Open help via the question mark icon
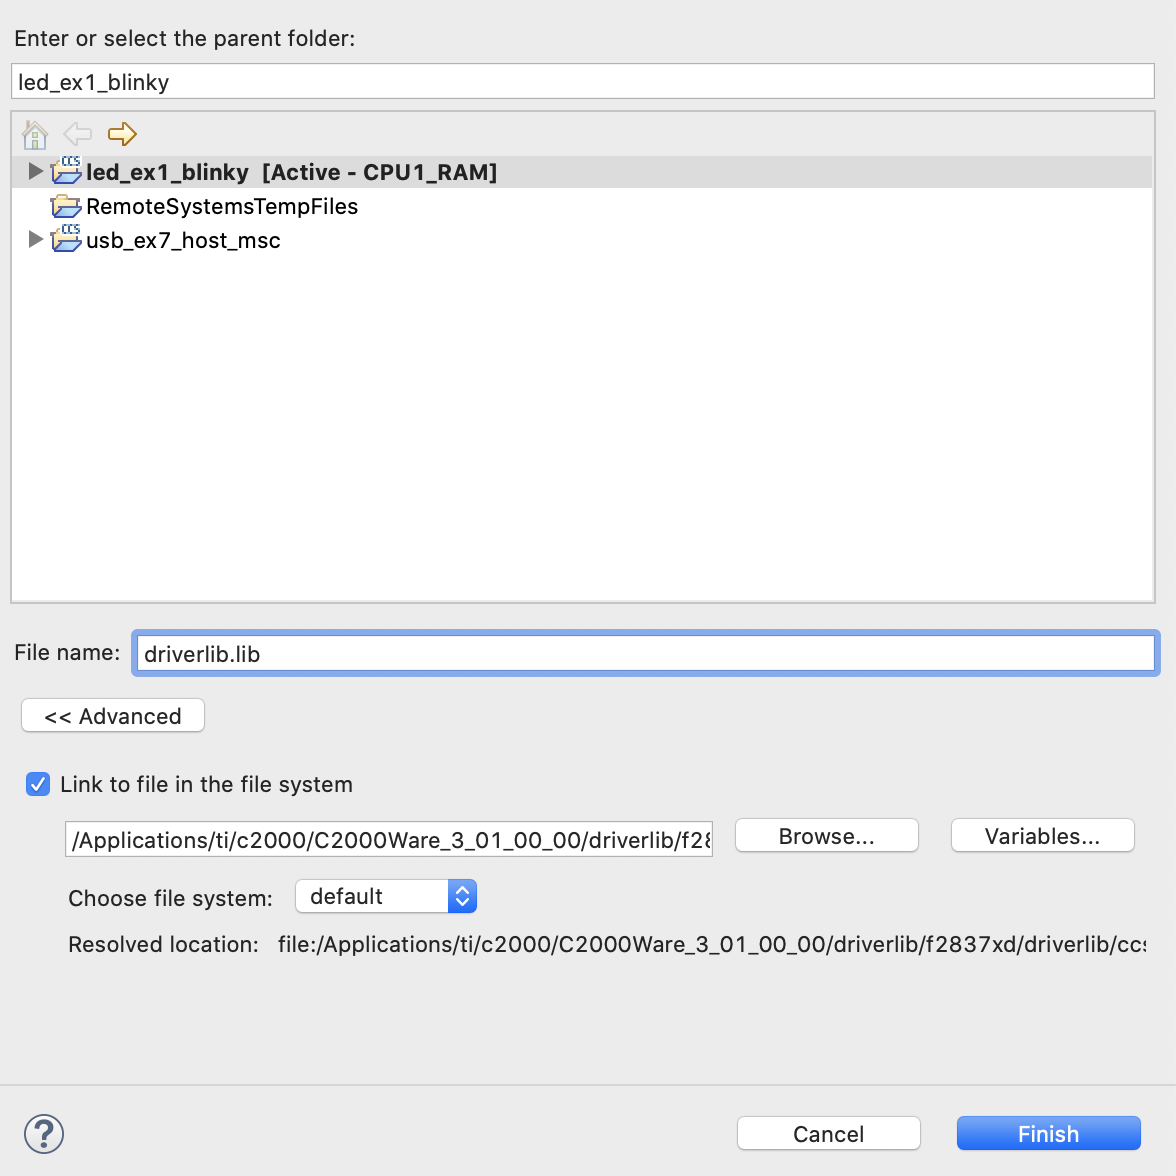1176x1176 pixels. click(43, 1134)
